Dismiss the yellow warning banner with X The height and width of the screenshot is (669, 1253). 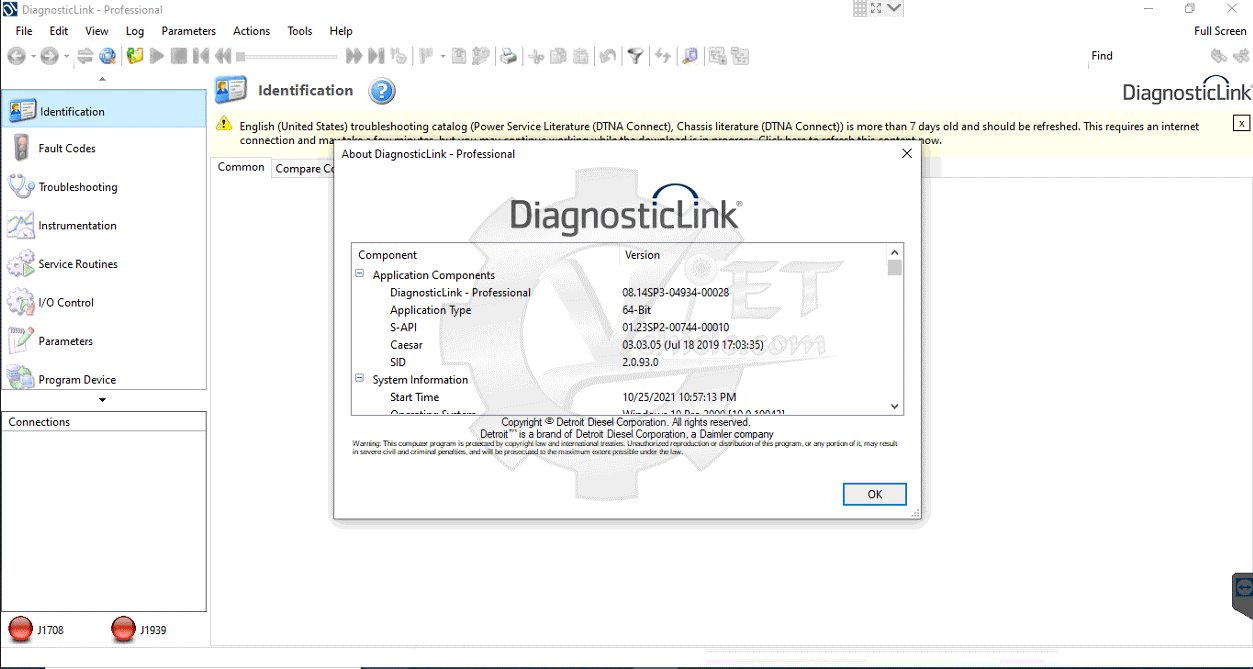[1241, 123]
